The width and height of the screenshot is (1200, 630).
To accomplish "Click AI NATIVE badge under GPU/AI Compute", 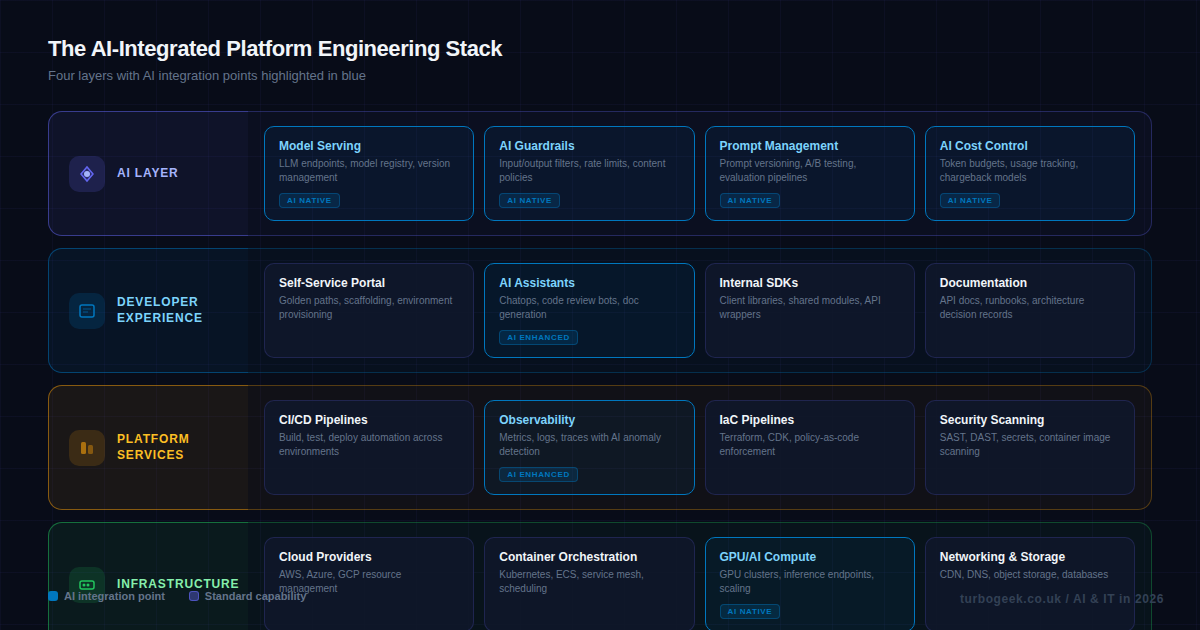I will click(750, 611).
